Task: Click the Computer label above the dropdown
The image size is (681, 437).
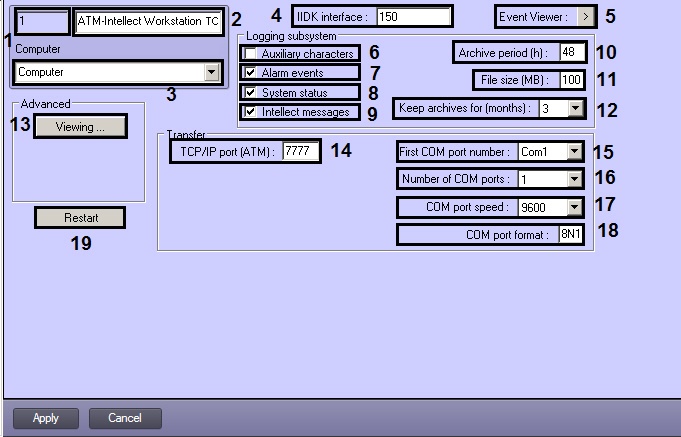Action: pyautogui.click(x=38, y=49)
